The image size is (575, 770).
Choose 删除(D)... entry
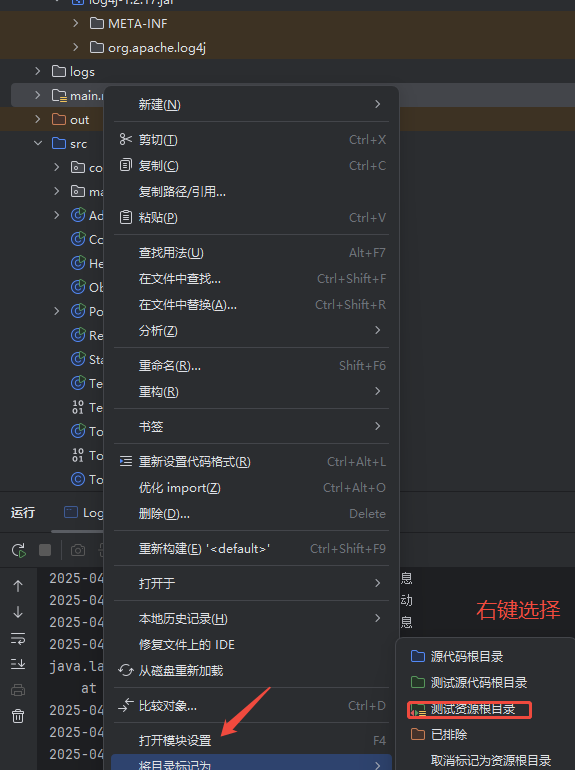pyautogui.click(x=251, y=514)
